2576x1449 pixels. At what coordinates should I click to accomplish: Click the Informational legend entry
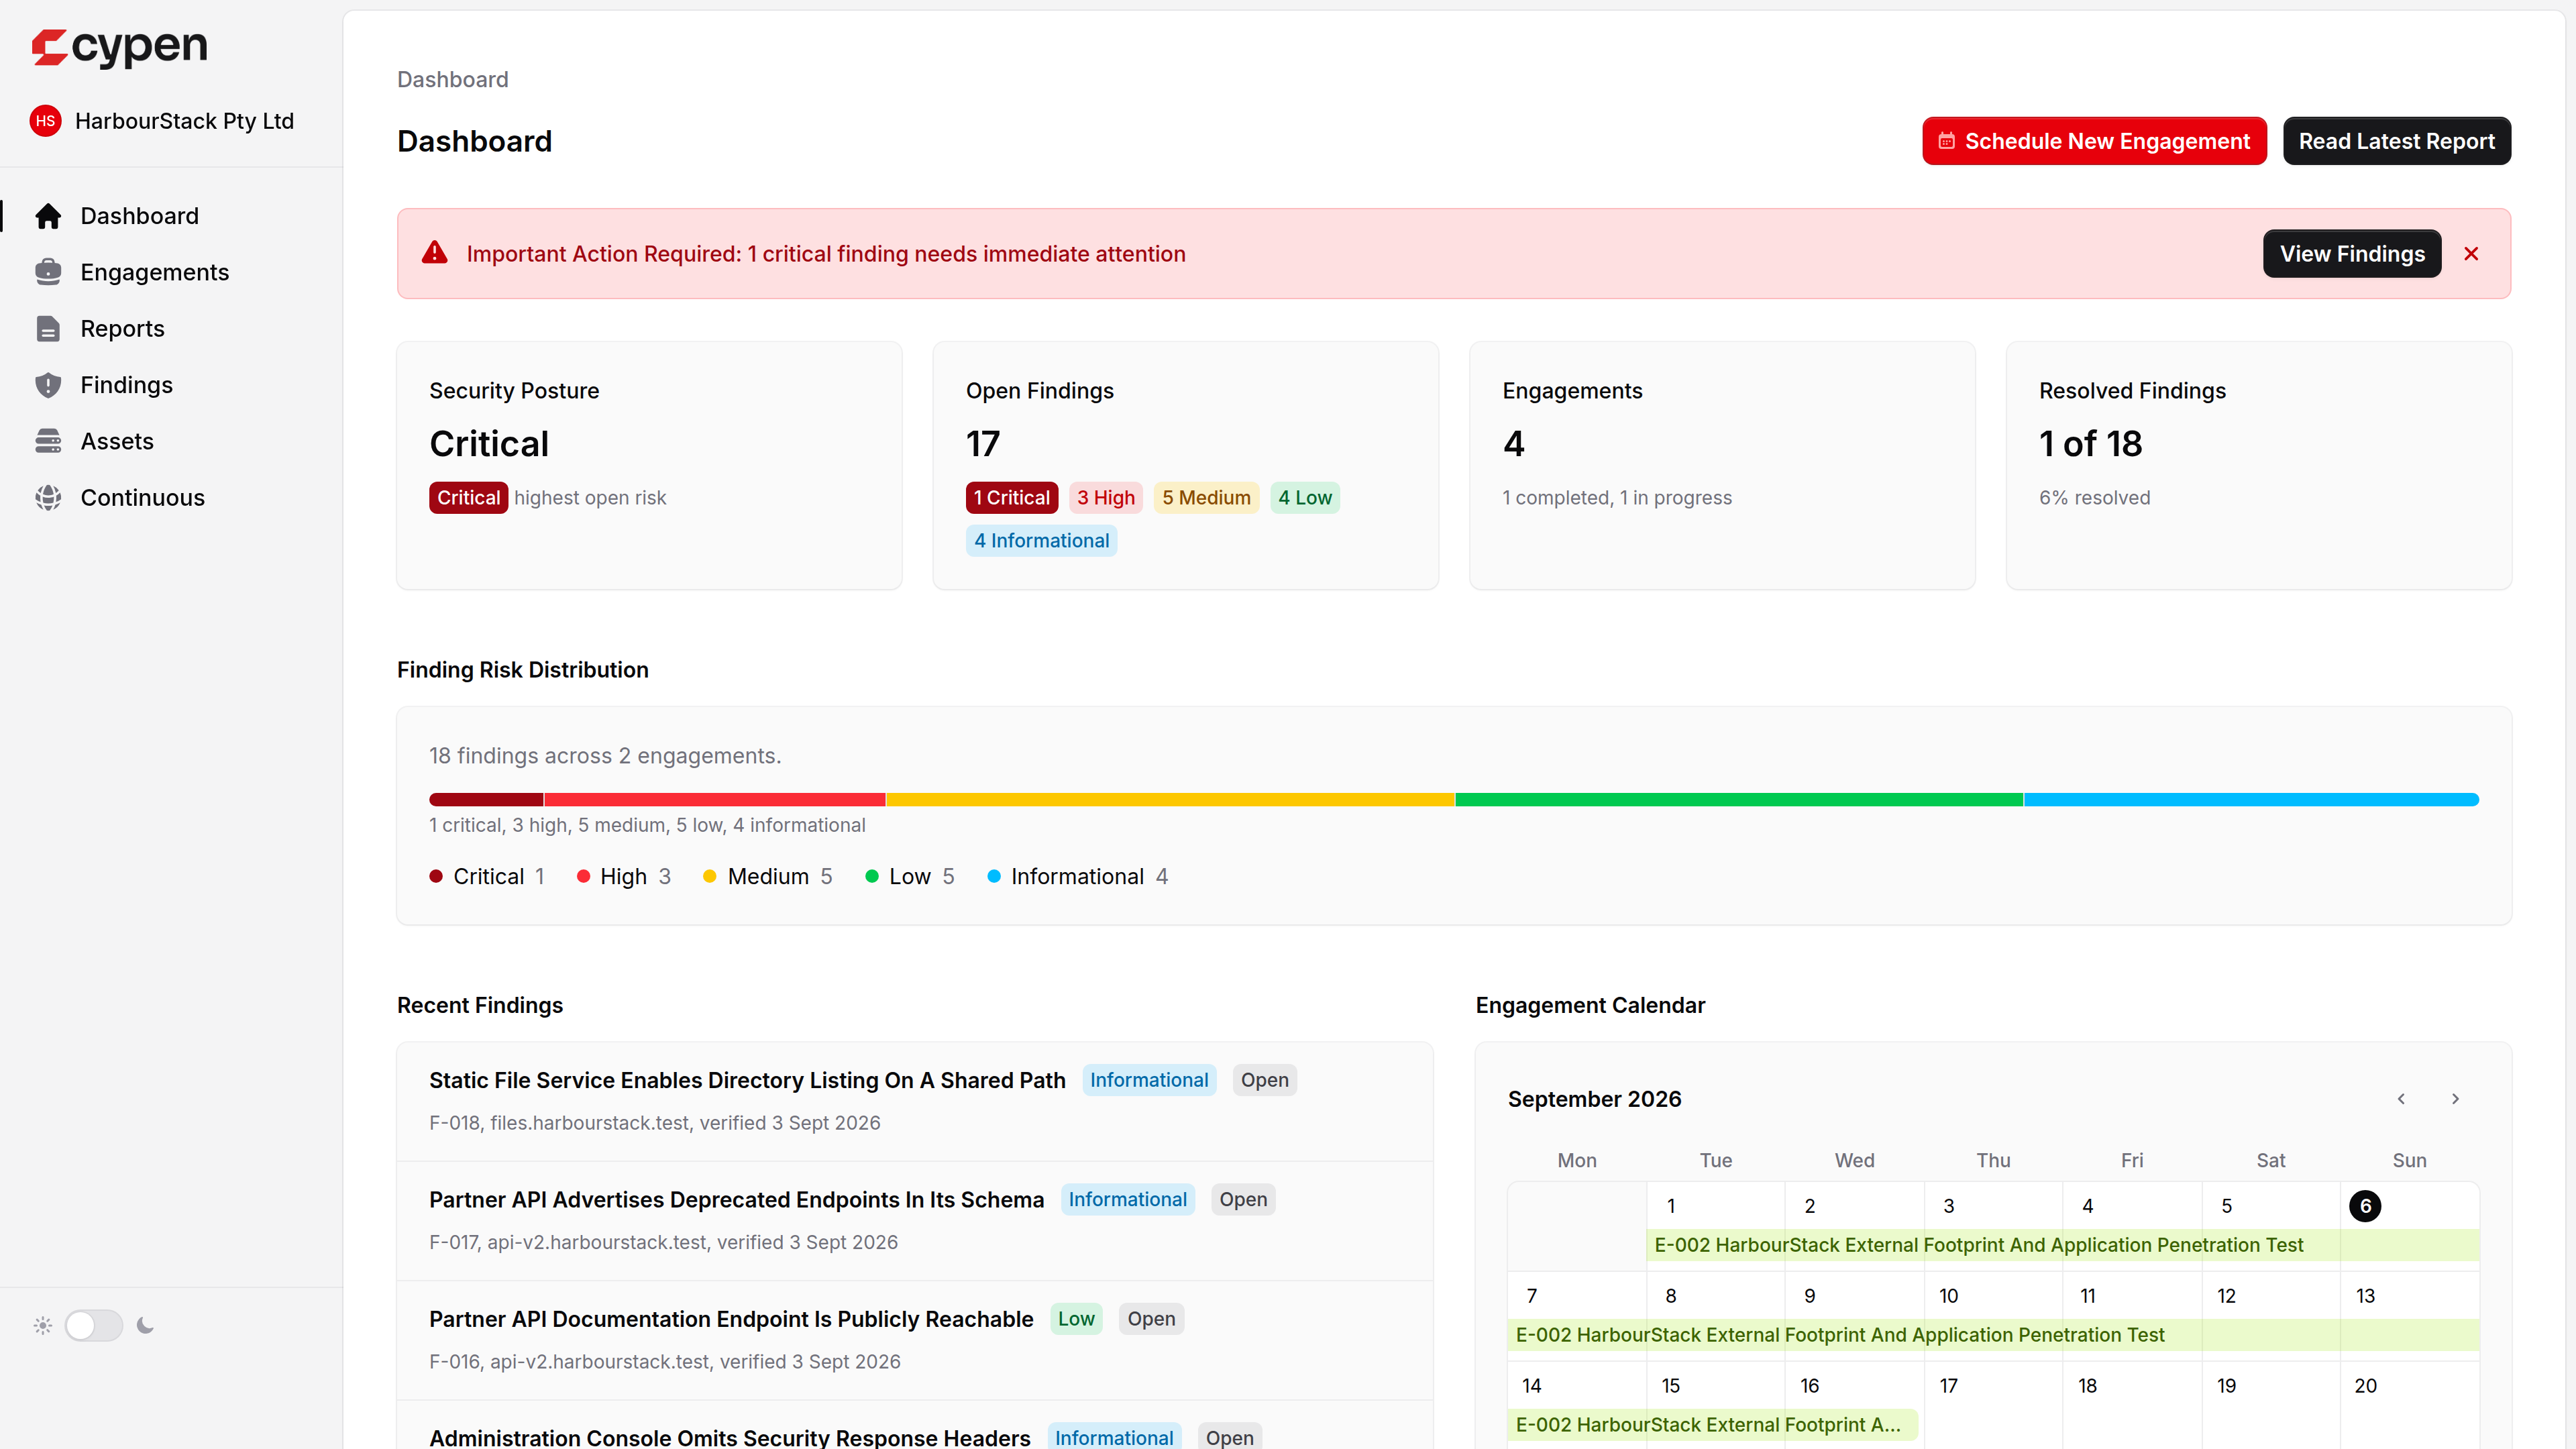click(x=1078, y=877)
